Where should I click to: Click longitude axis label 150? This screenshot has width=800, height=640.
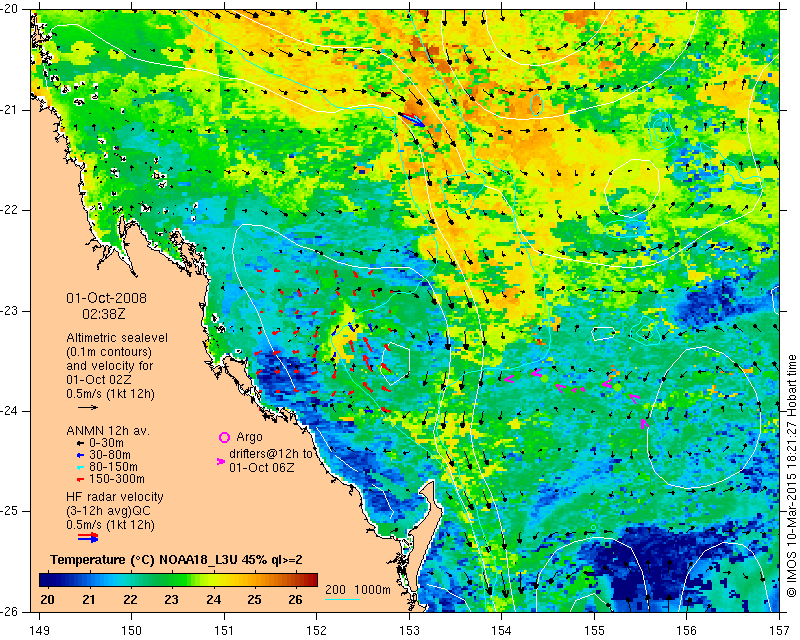(x=132, y=630)
